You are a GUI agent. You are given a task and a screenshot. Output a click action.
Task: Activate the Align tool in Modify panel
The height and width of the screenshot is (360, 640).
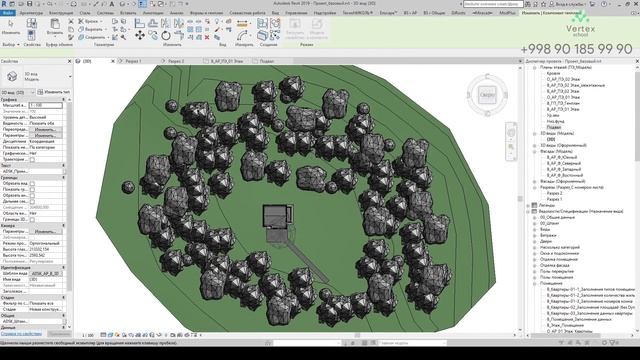[140, 23]
